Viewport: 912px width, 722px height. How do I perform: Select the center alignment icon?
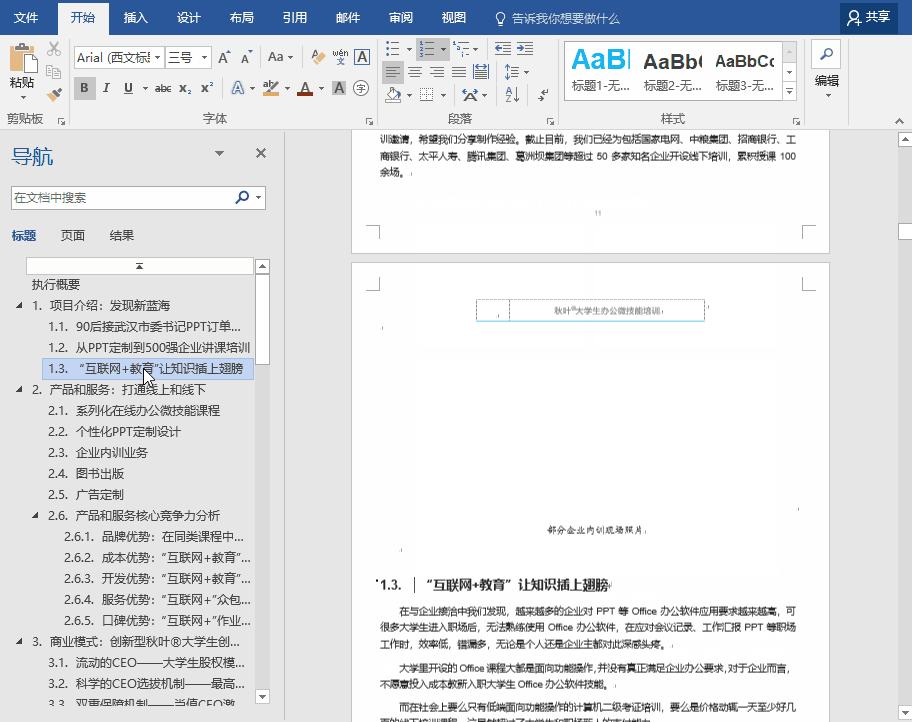(x=415, y=72)
